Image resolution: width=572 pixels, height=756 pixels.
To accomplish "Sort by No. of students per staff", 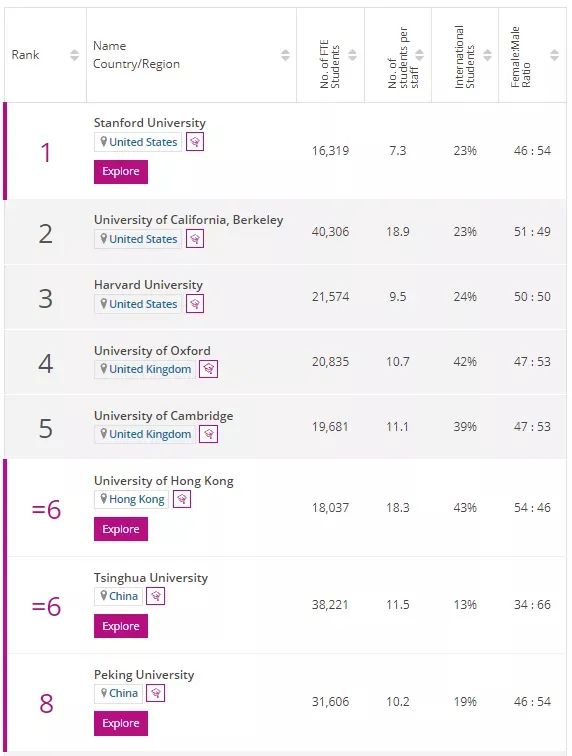I will click(x=420, y=55).
